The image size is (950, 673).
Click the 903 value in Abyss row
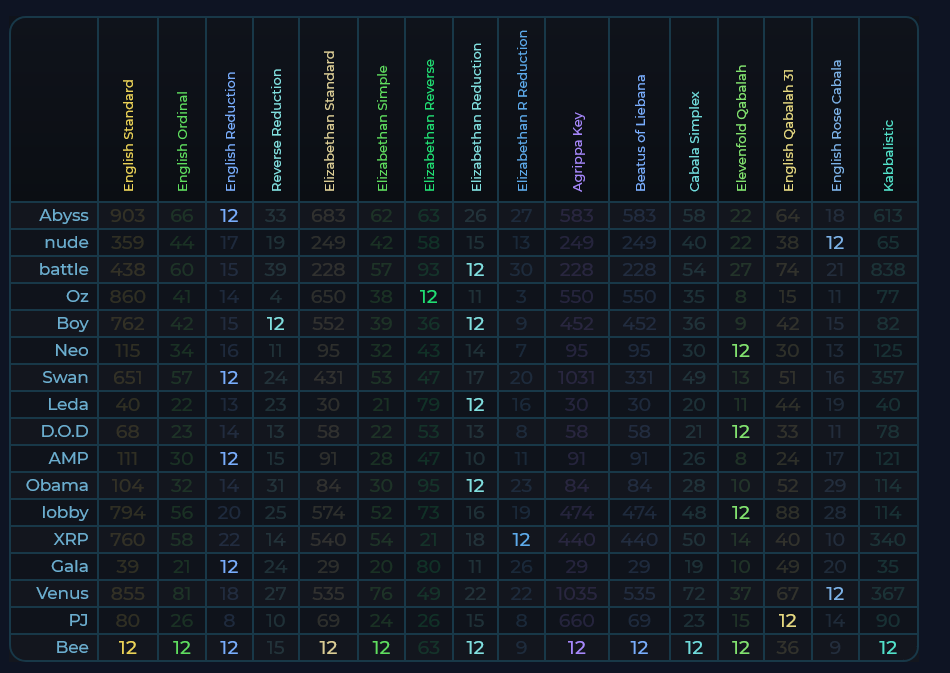pos(128,215)
